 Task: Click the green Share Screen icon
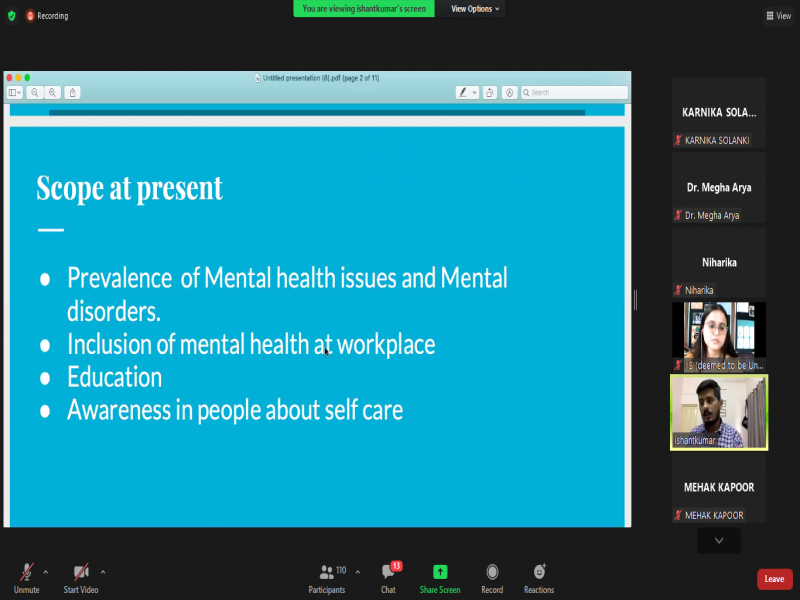coord(440,573)
